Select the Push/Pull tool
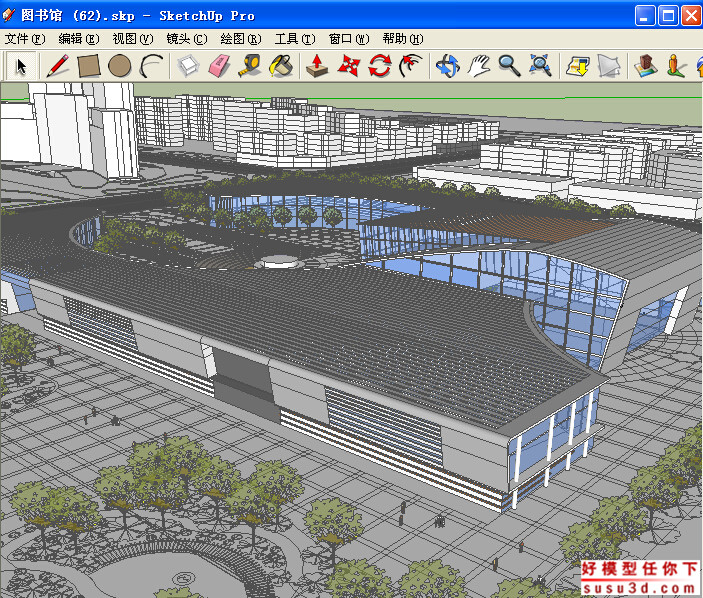 coord(317,66)
